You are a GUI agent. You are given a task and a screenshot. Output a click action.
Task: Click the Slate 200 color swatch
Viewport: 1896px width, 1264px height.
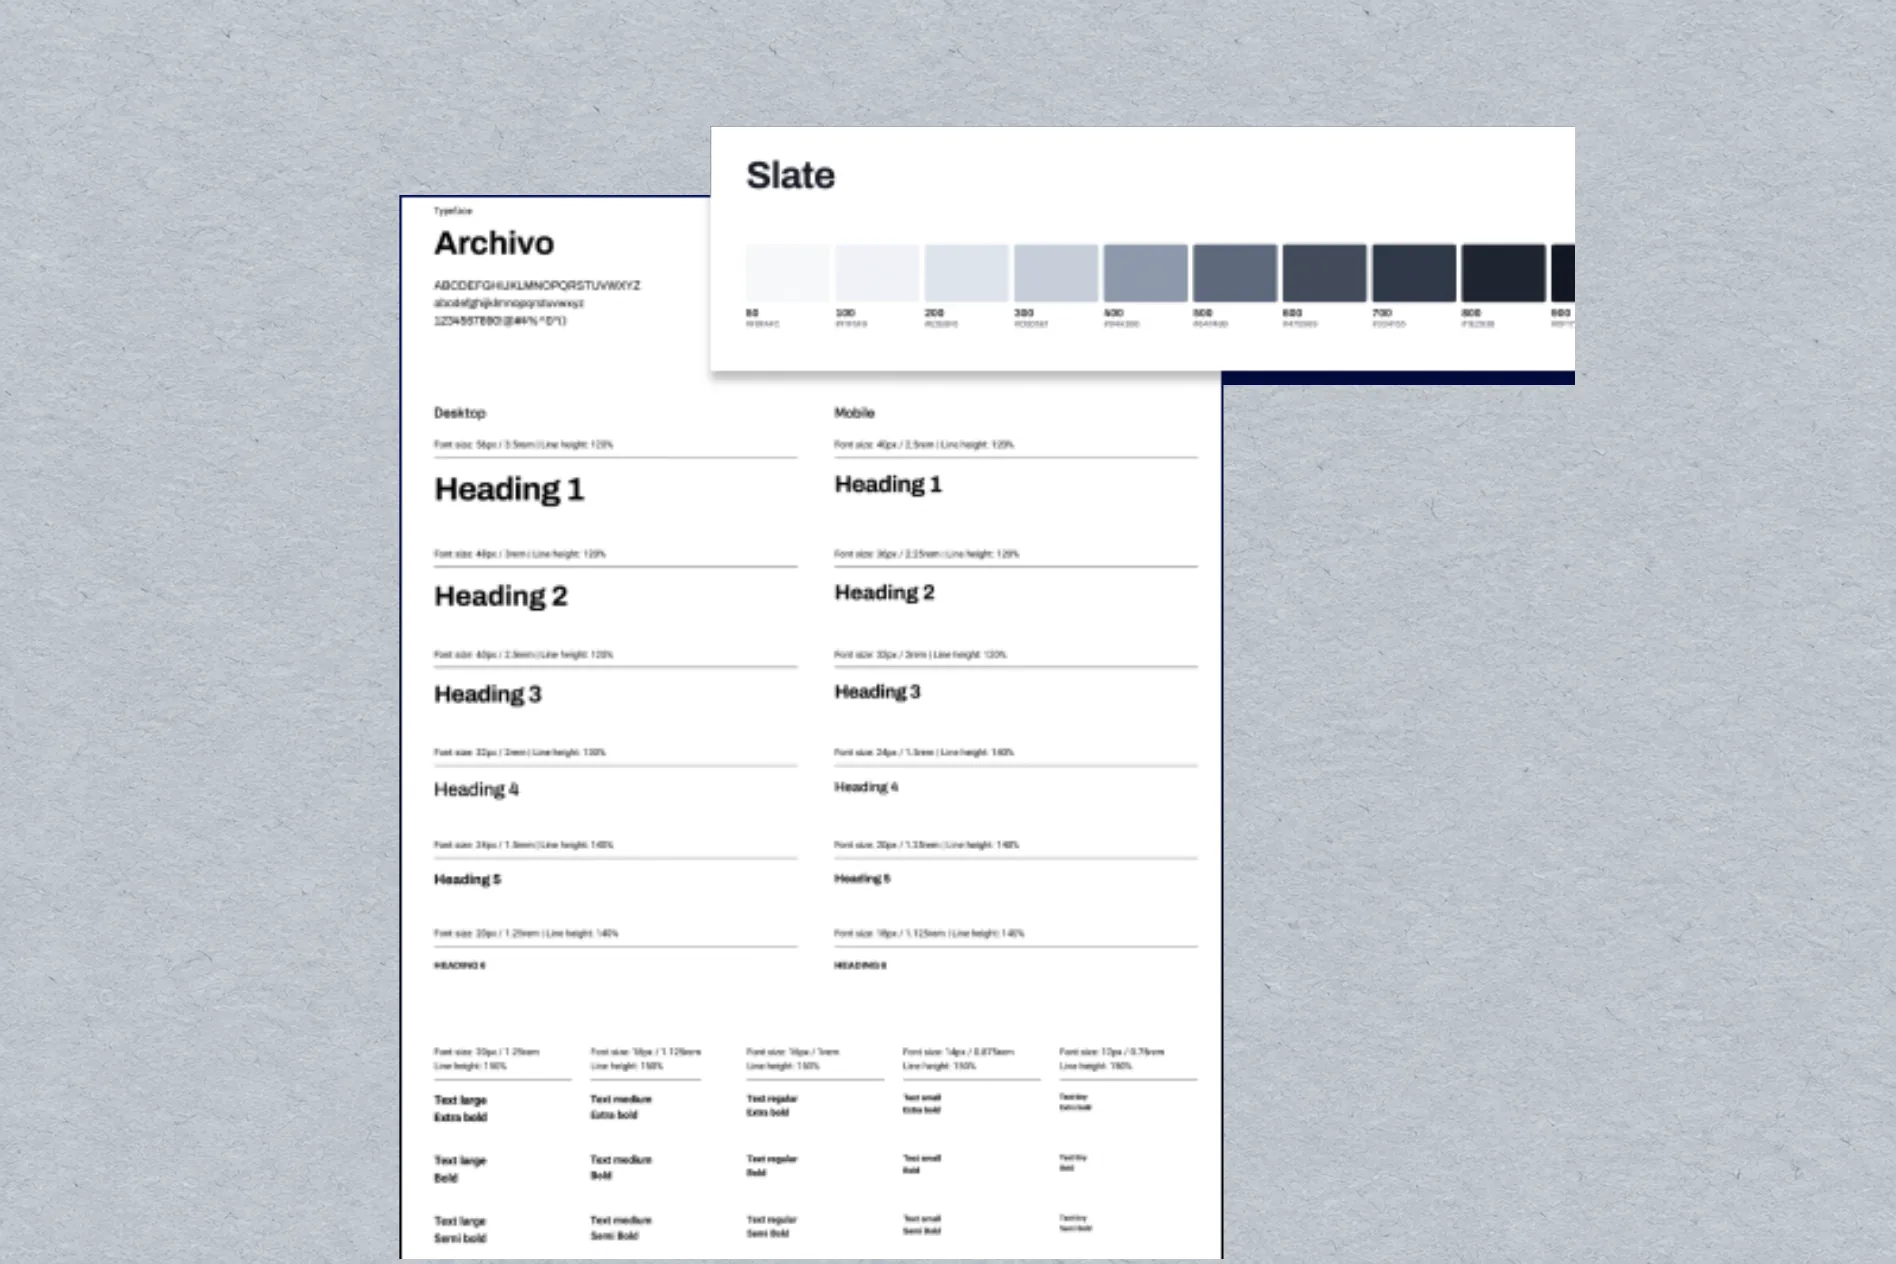(x=966, y=273)
